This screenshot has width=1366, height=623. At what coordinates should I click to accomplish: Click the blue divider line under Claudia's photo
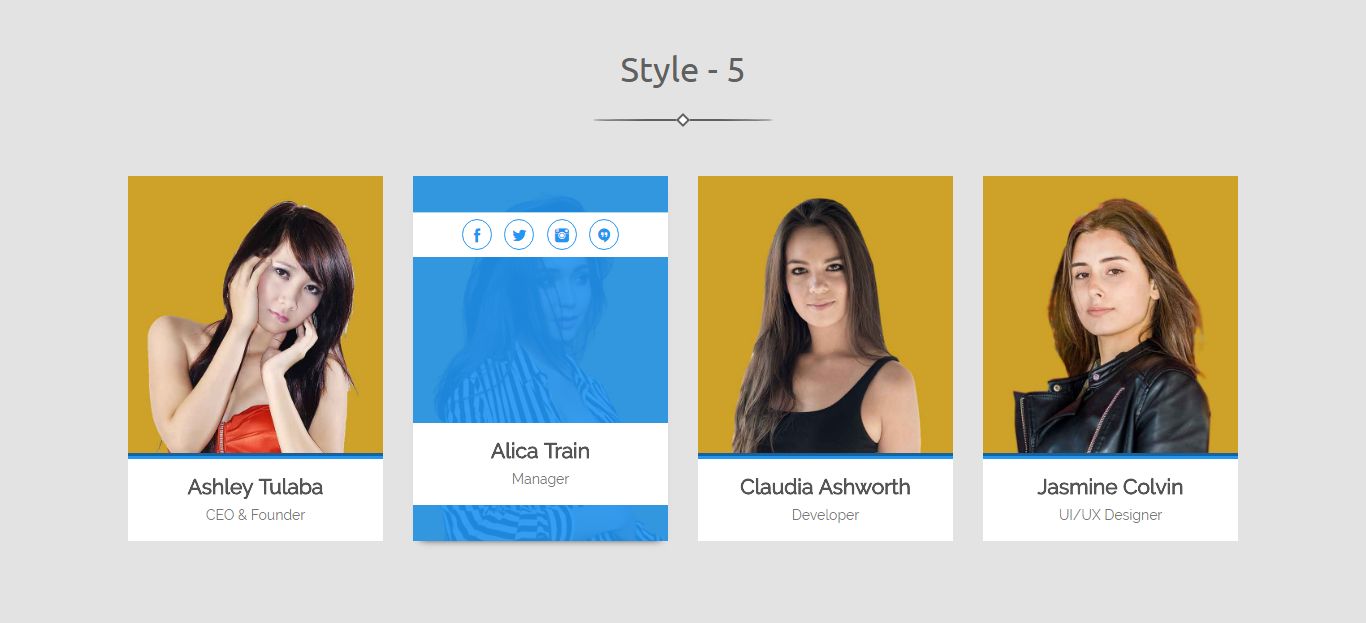[825, 456]
